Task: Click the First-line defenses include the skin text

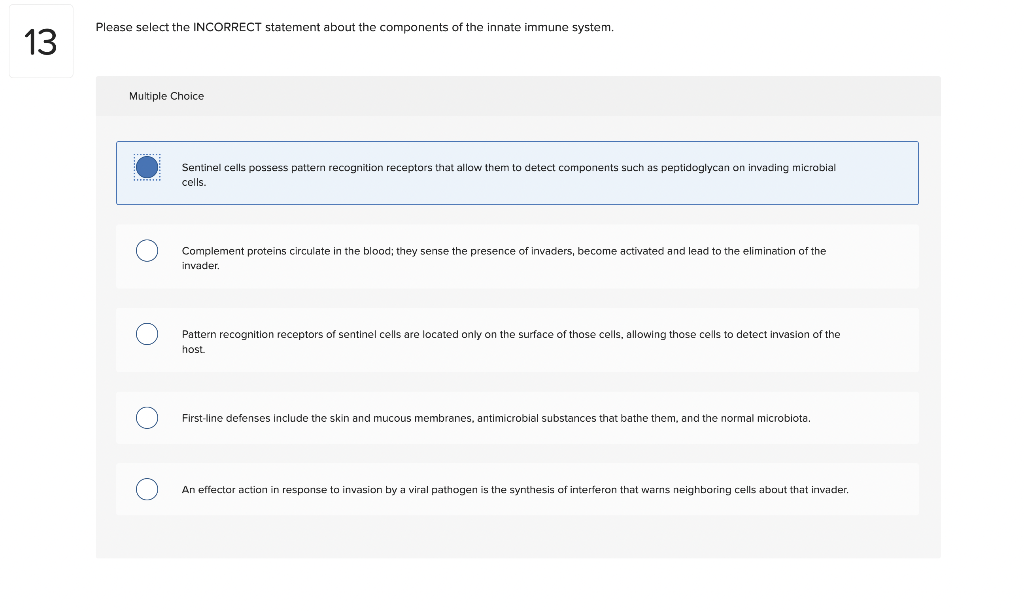Action: coord(496,418)
